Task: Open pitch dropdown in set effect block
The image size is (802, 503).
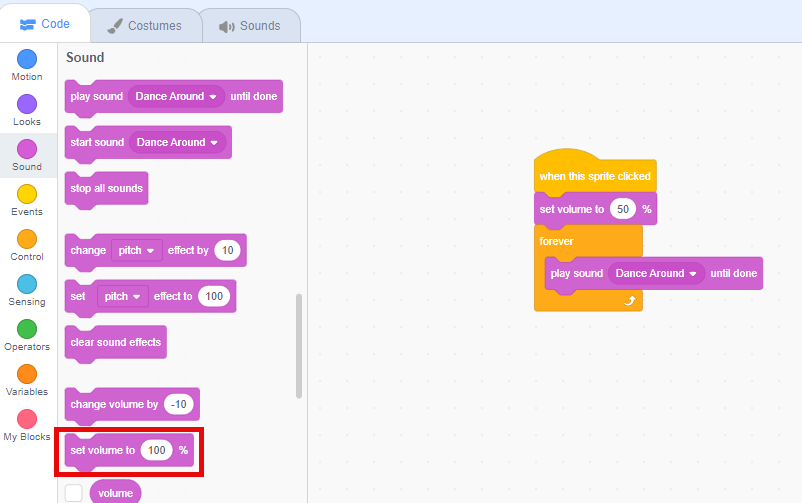Action: 137,297
